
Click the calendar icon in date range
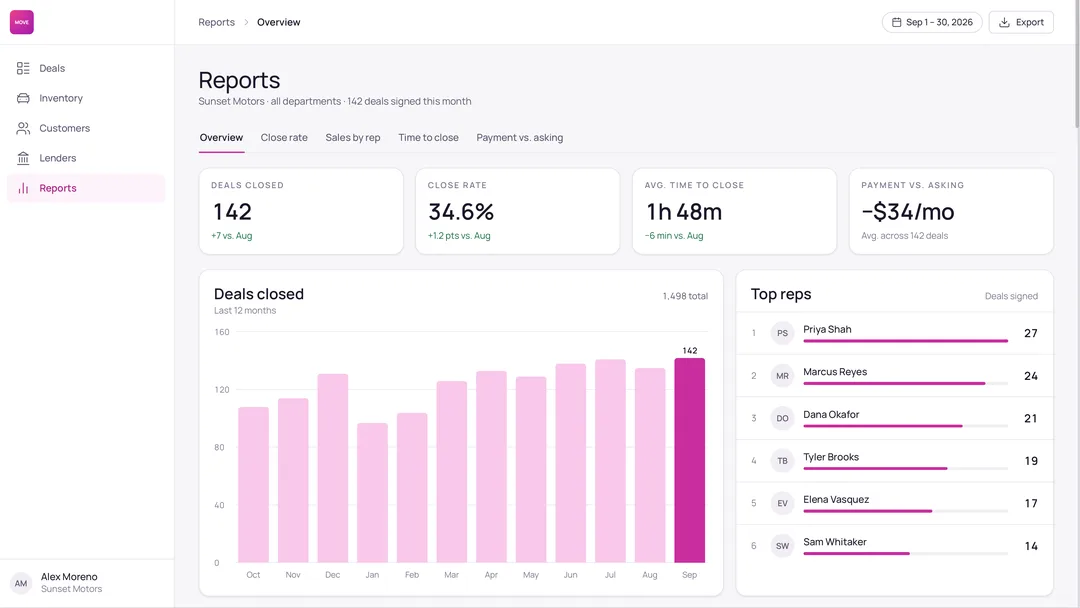897,22
